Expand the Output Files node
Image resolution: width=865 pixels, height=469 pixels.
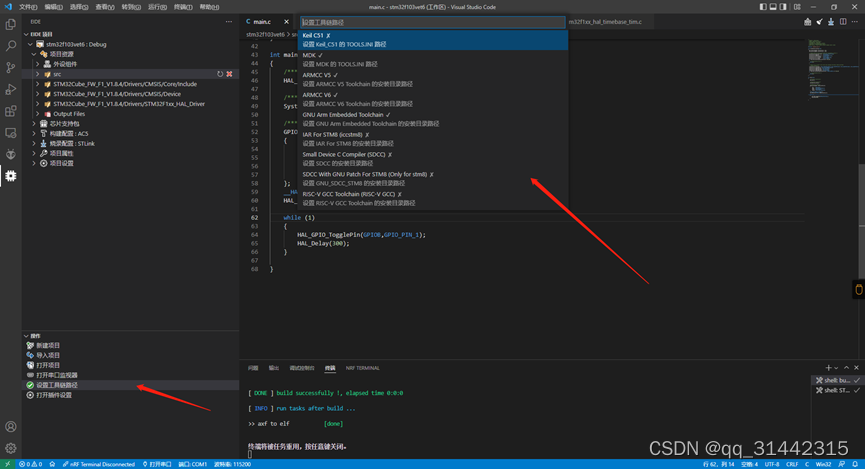click(38, 114)
